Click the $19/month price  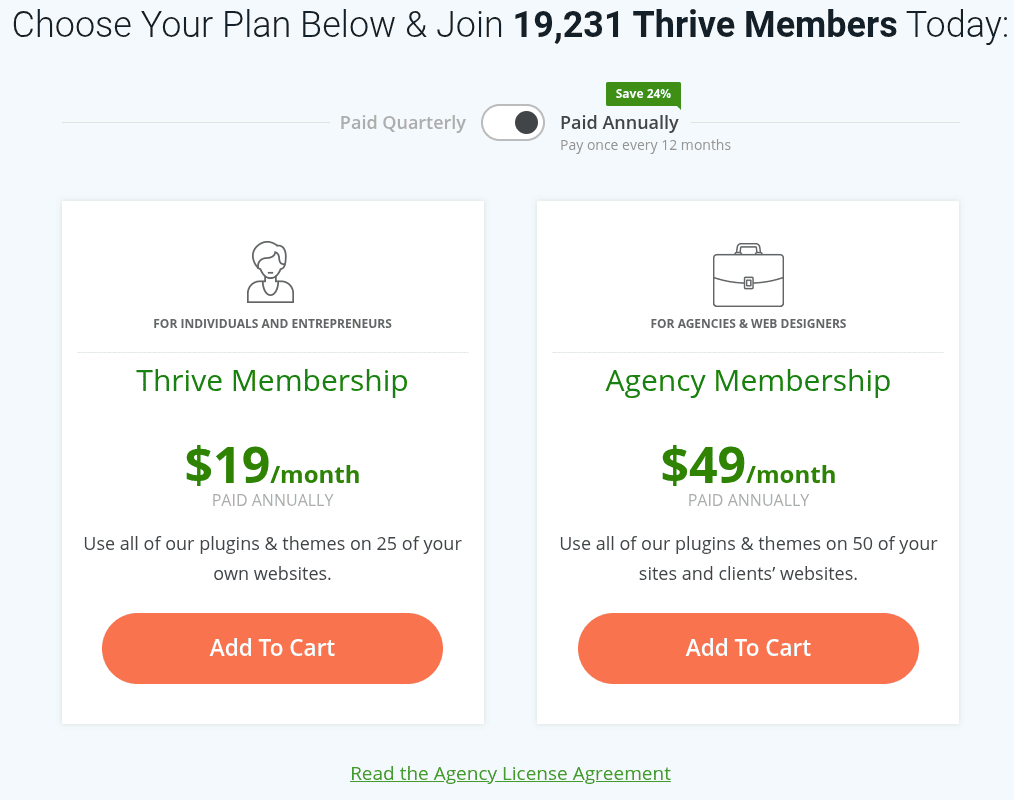tap(272, 466)
